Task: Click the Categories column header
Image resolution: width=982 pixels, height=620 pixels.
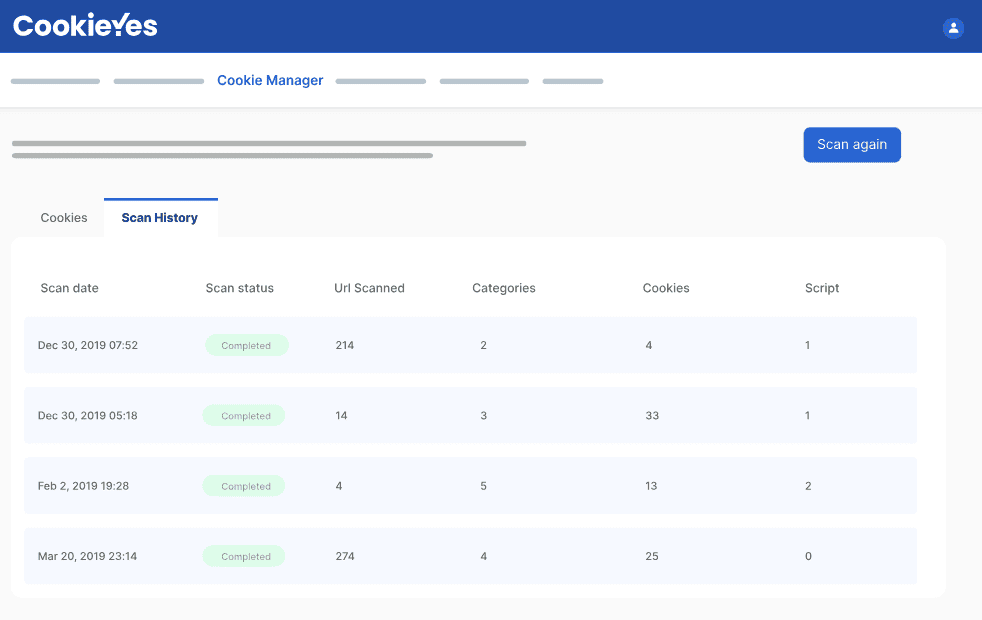Action: 503,288
